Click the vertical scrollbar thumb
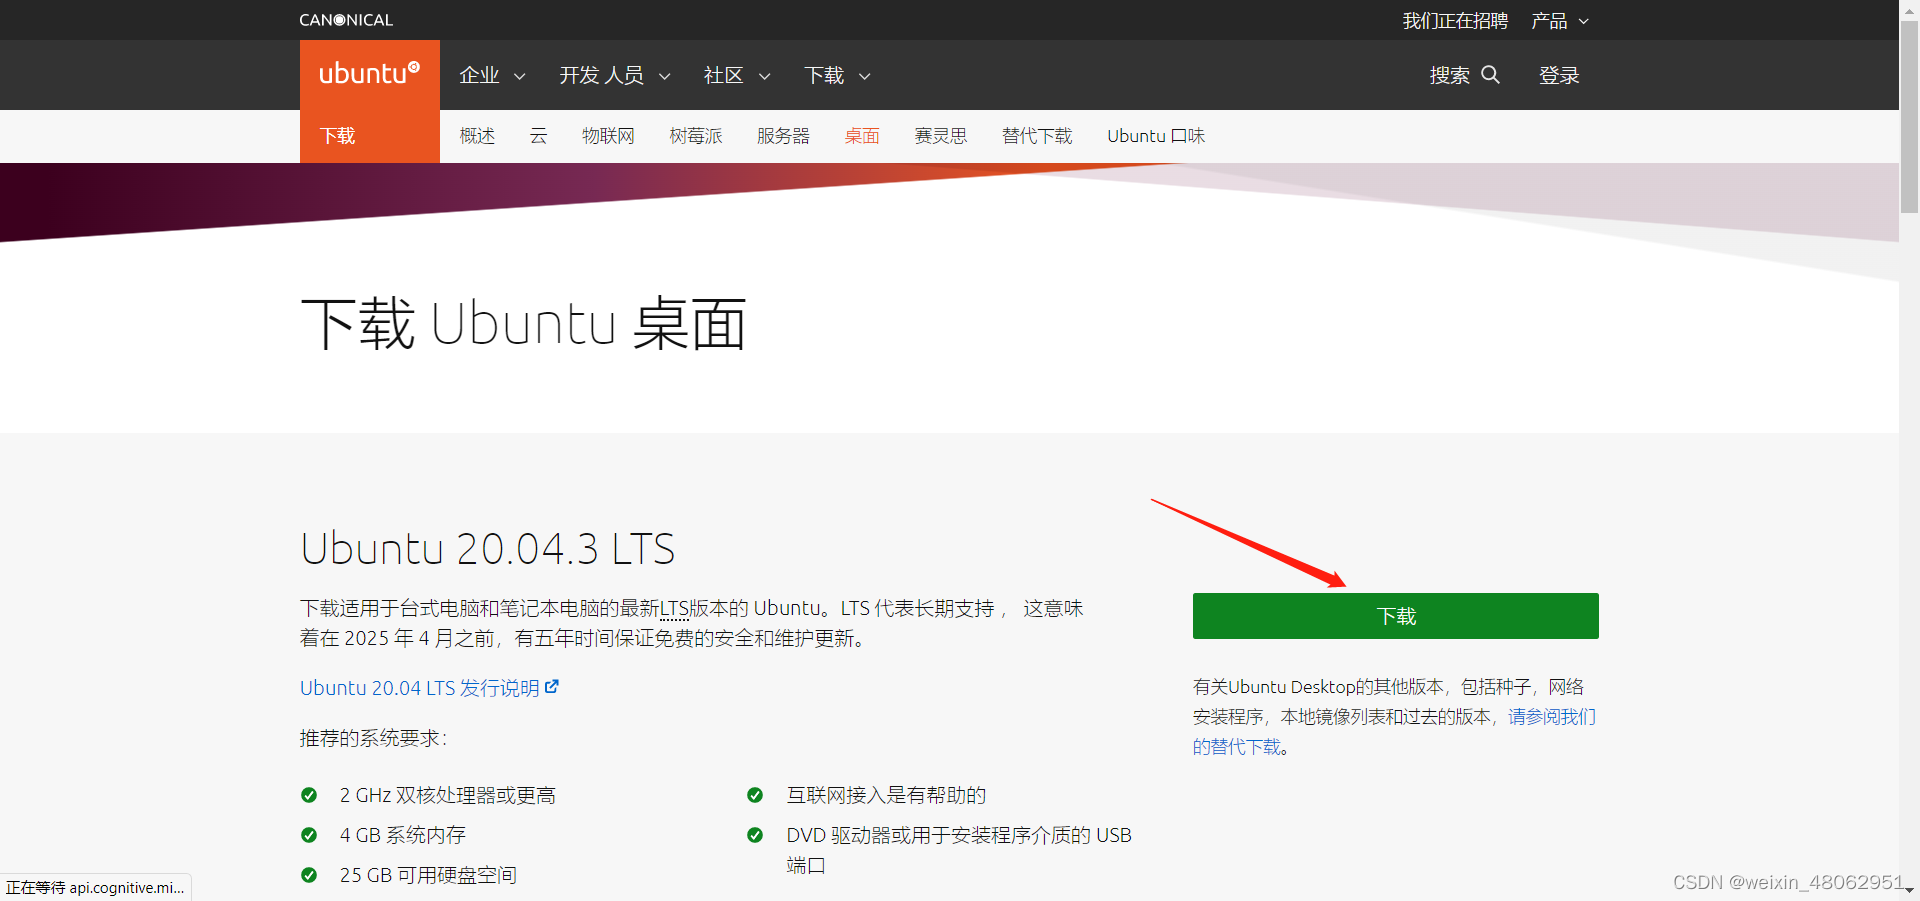The image size is (1920, 901). 1909,116
